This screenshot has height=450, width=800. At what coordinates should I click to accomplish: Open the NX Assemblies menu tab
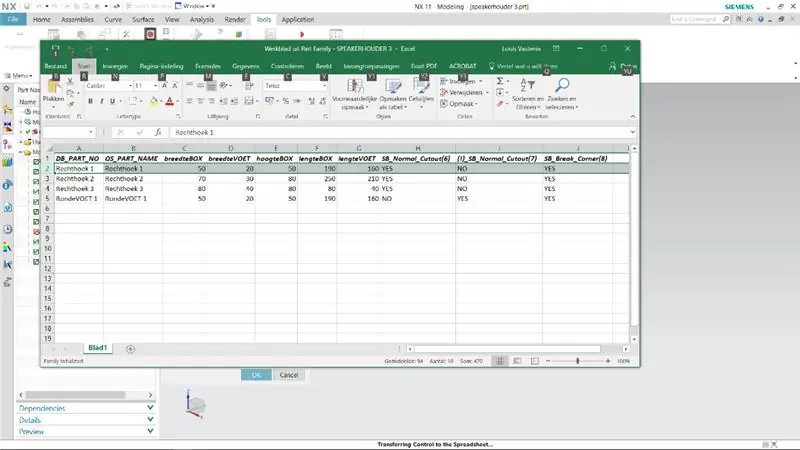tap(78, 19)
